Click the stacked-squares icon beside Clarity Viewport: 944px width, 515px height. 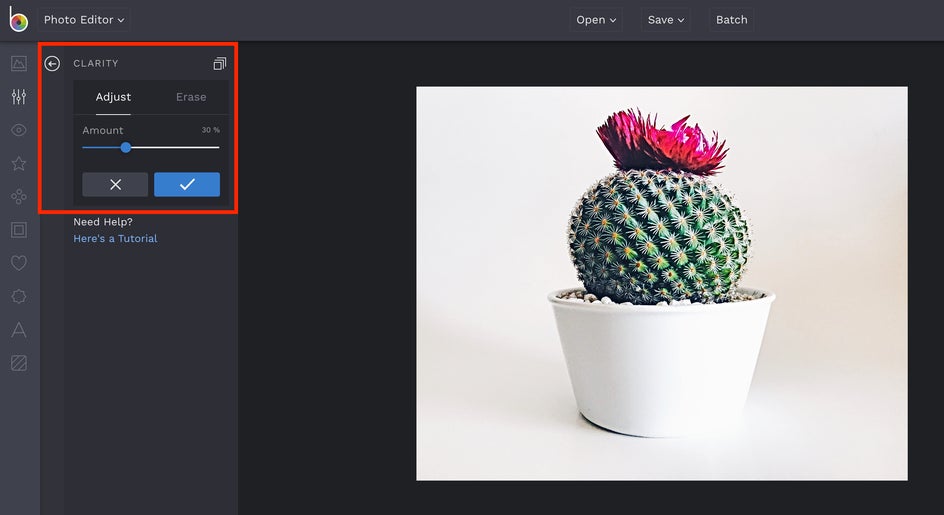coord(220,63)
